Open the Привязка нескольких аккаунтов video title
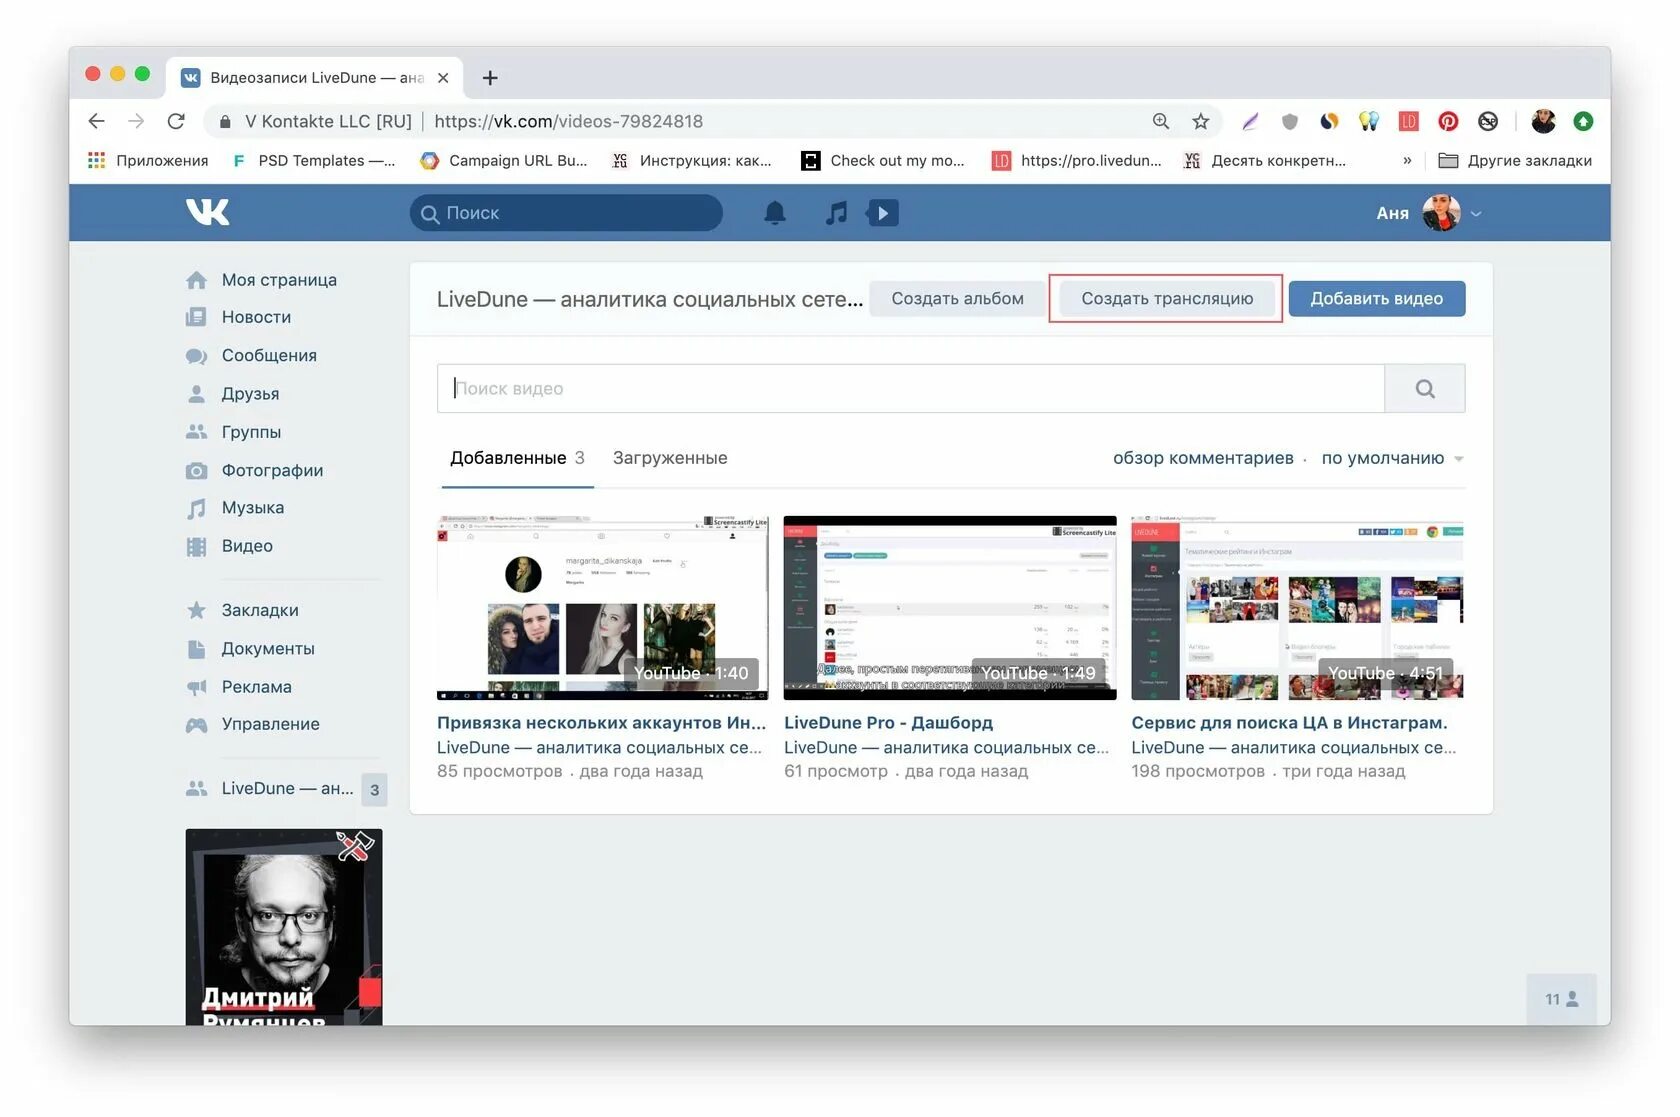This screenshot has width=1680, height=1117. coord(602,723)
